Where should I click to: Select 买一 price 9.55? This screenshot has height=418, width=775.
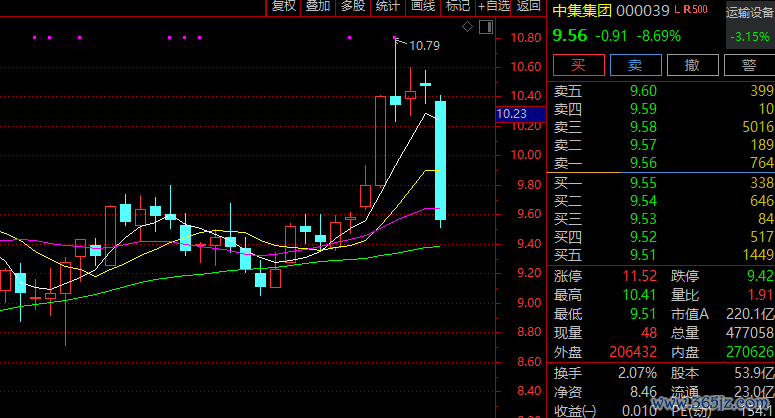click(x=643, y=183)
